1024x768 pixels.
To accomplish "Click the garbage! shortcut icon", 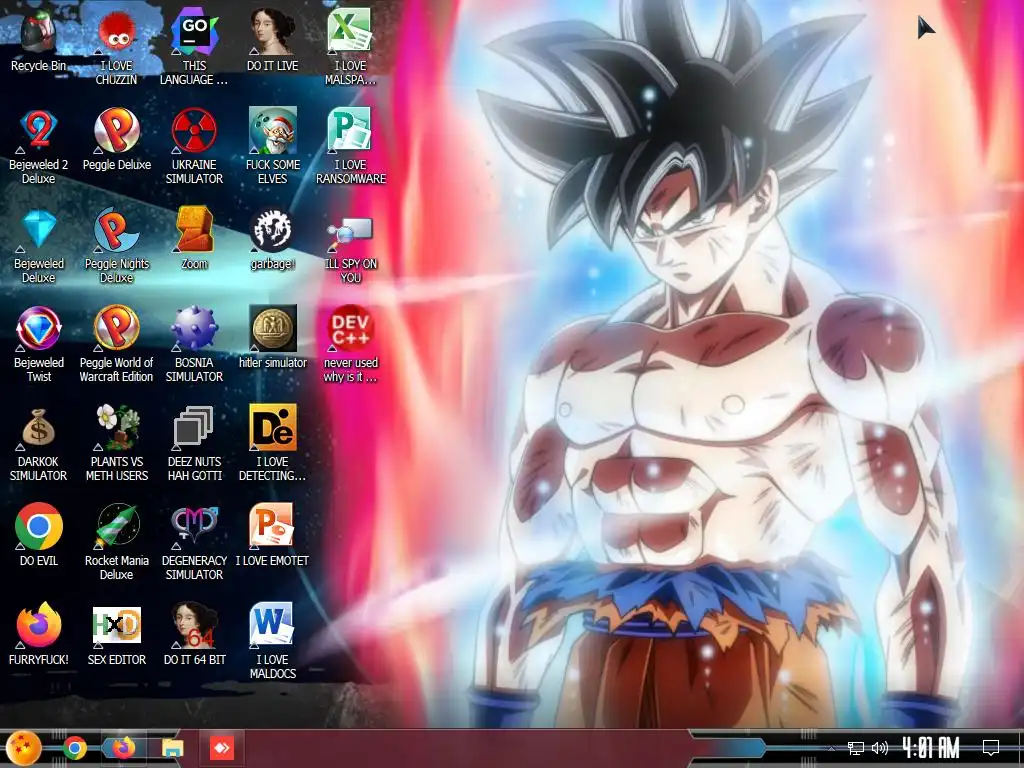I will pyautogui.click(x=272, y=231).
